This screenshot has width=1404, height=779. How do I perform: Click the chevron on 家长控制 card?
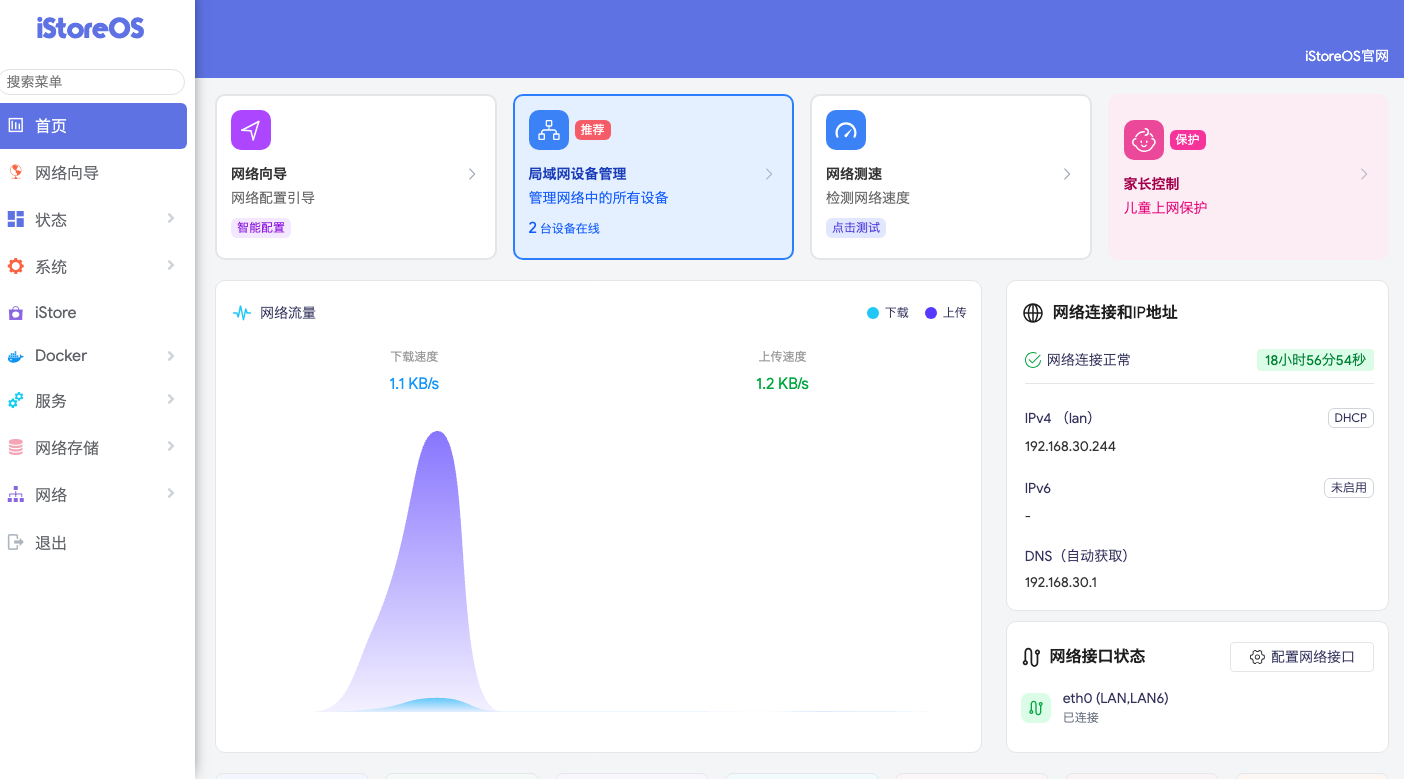coord(1364,174)
